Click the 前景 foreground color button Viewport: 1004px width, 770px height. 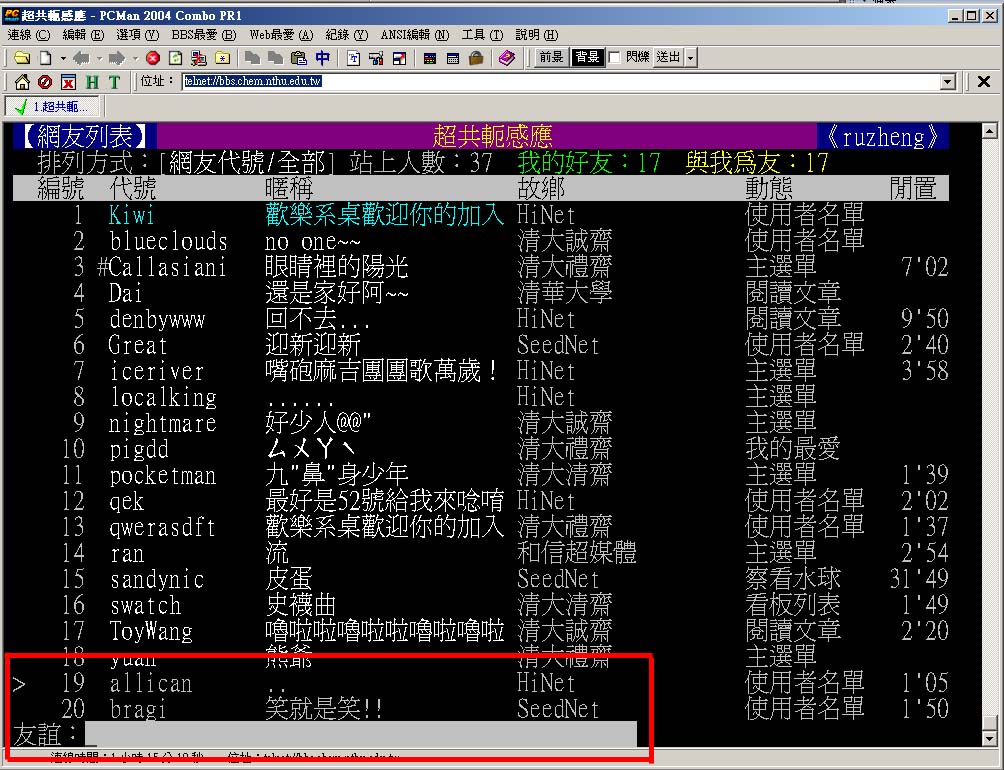[x=551, y=58]
